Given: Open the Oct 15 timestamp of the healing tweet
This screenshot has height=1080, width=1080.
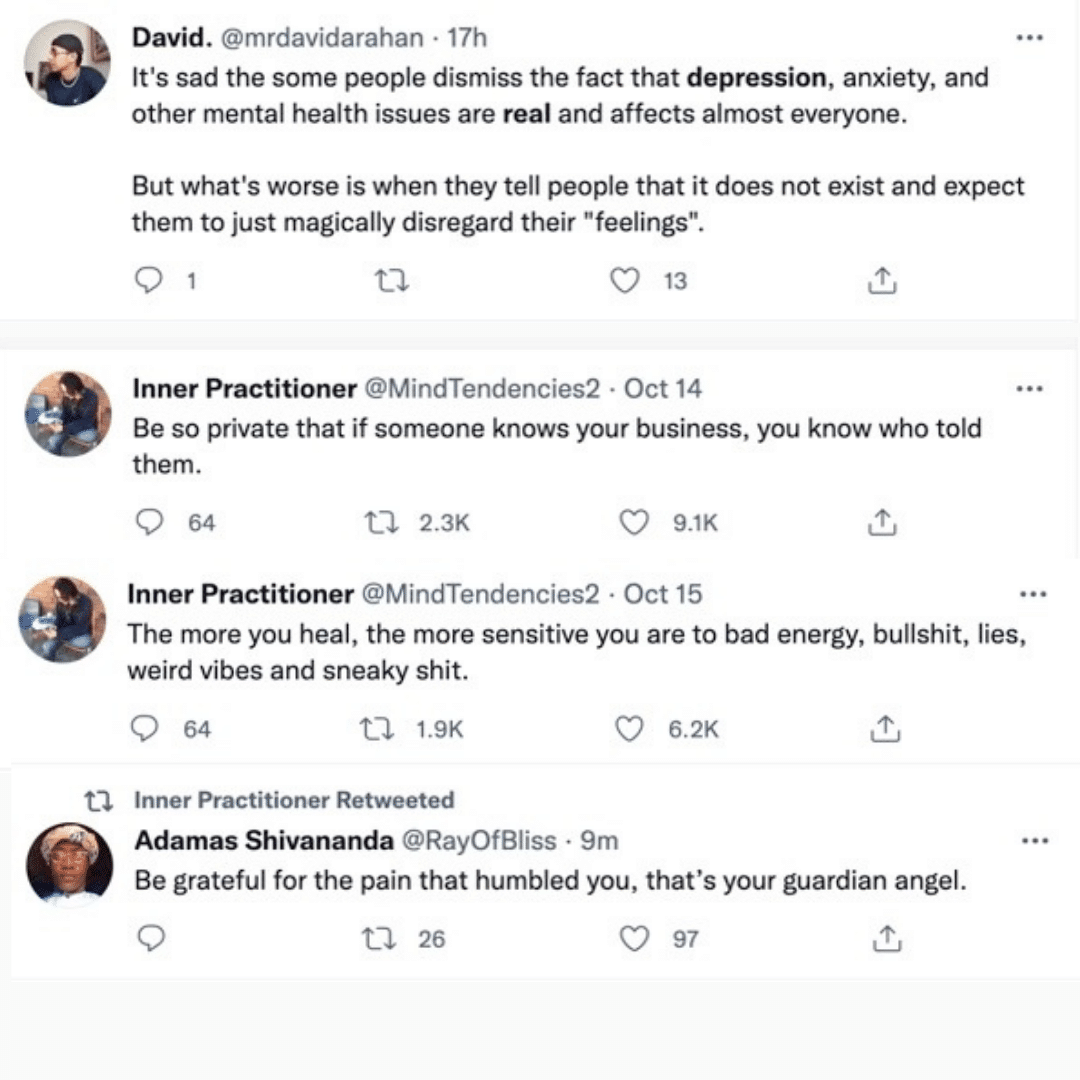Looking at the screenshot, I should coord(662,594).
